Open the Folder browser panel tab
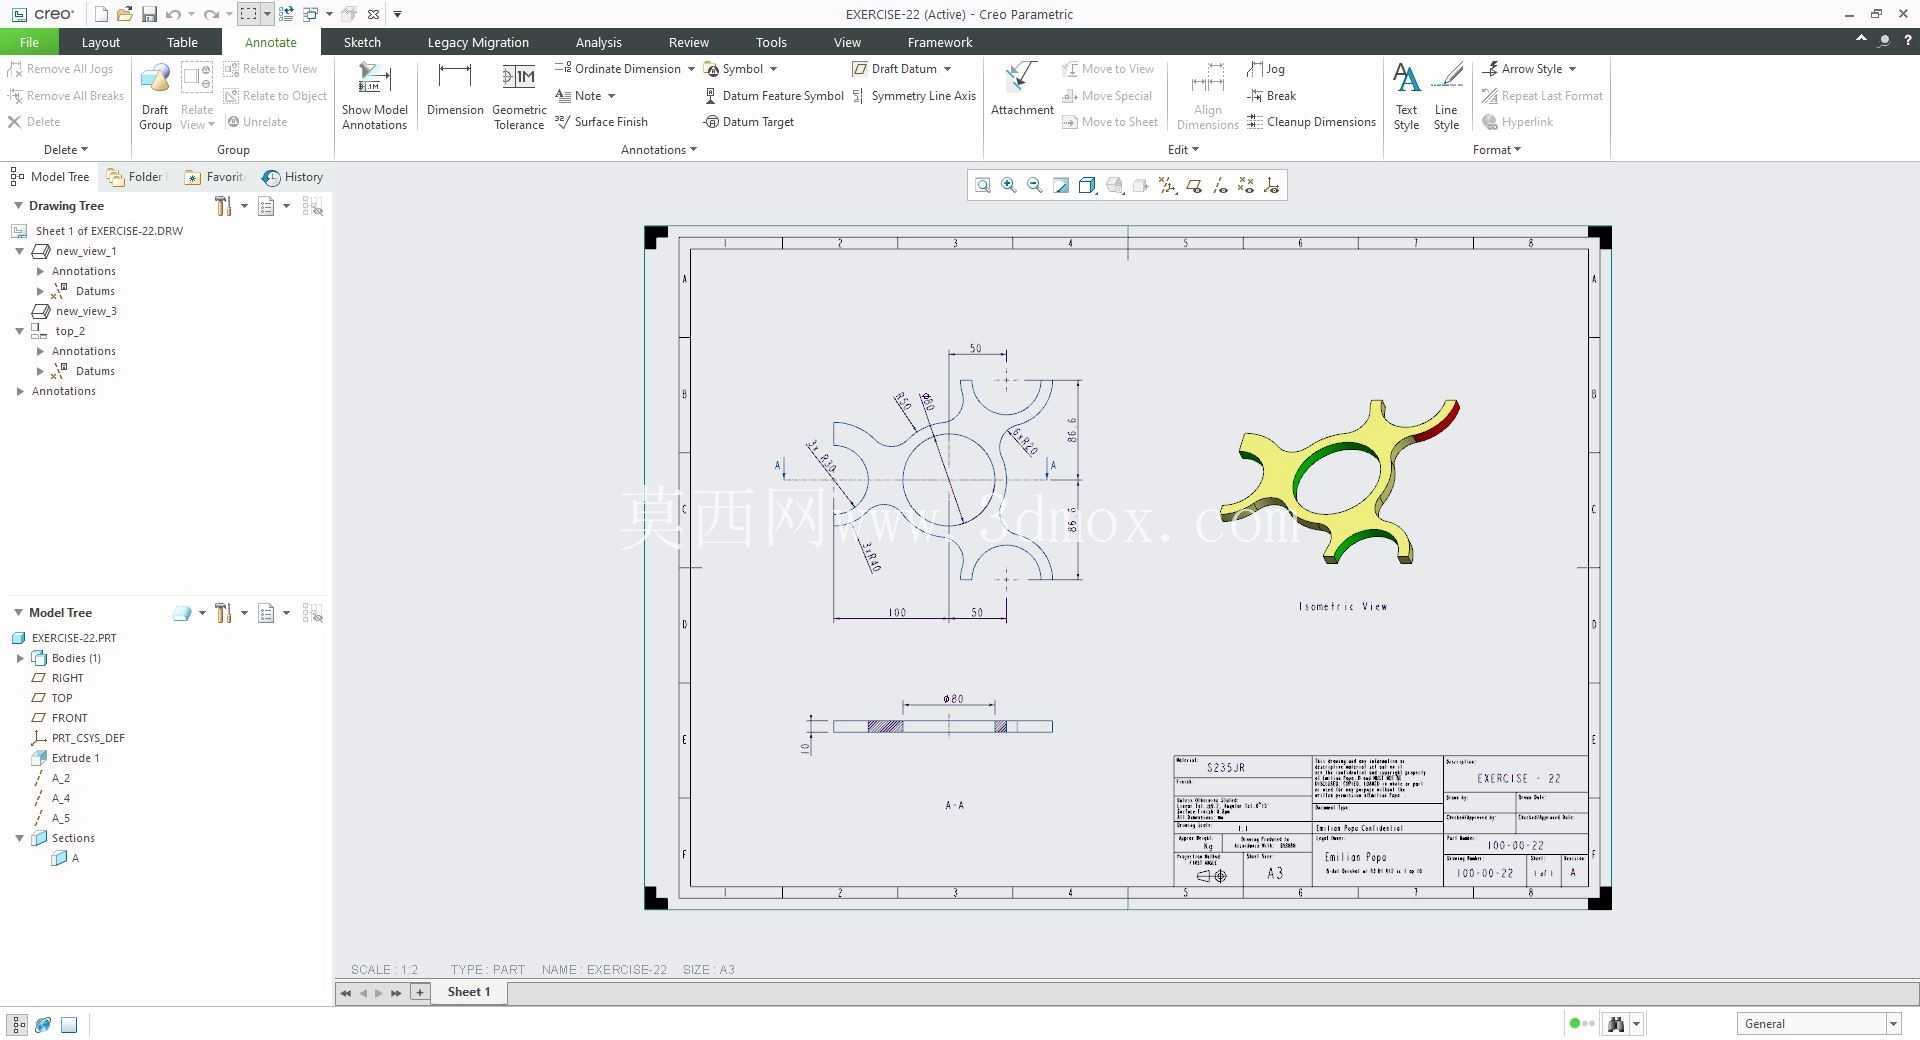Image resolution: width=1920 pixels, height=1040 pixels. click(x=135, y=177)
